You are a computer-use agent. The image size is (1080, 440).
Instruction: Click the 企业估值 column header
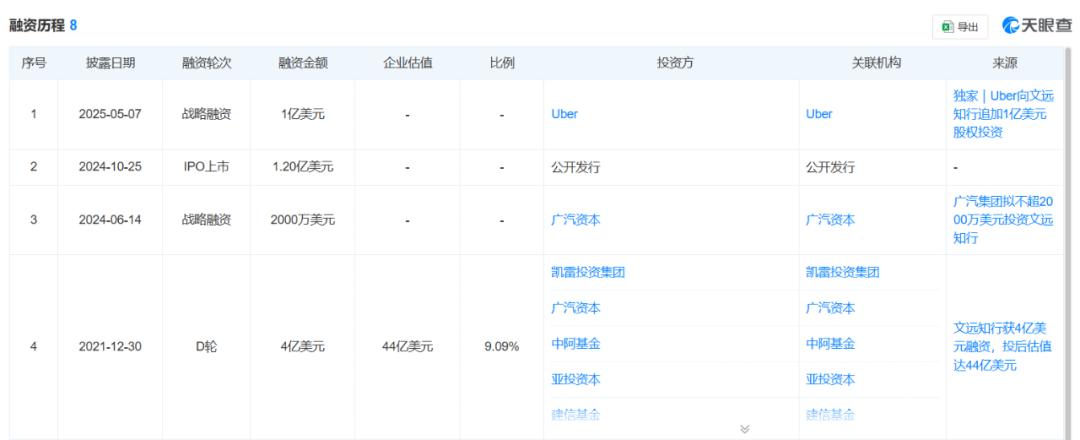[408, 63]
